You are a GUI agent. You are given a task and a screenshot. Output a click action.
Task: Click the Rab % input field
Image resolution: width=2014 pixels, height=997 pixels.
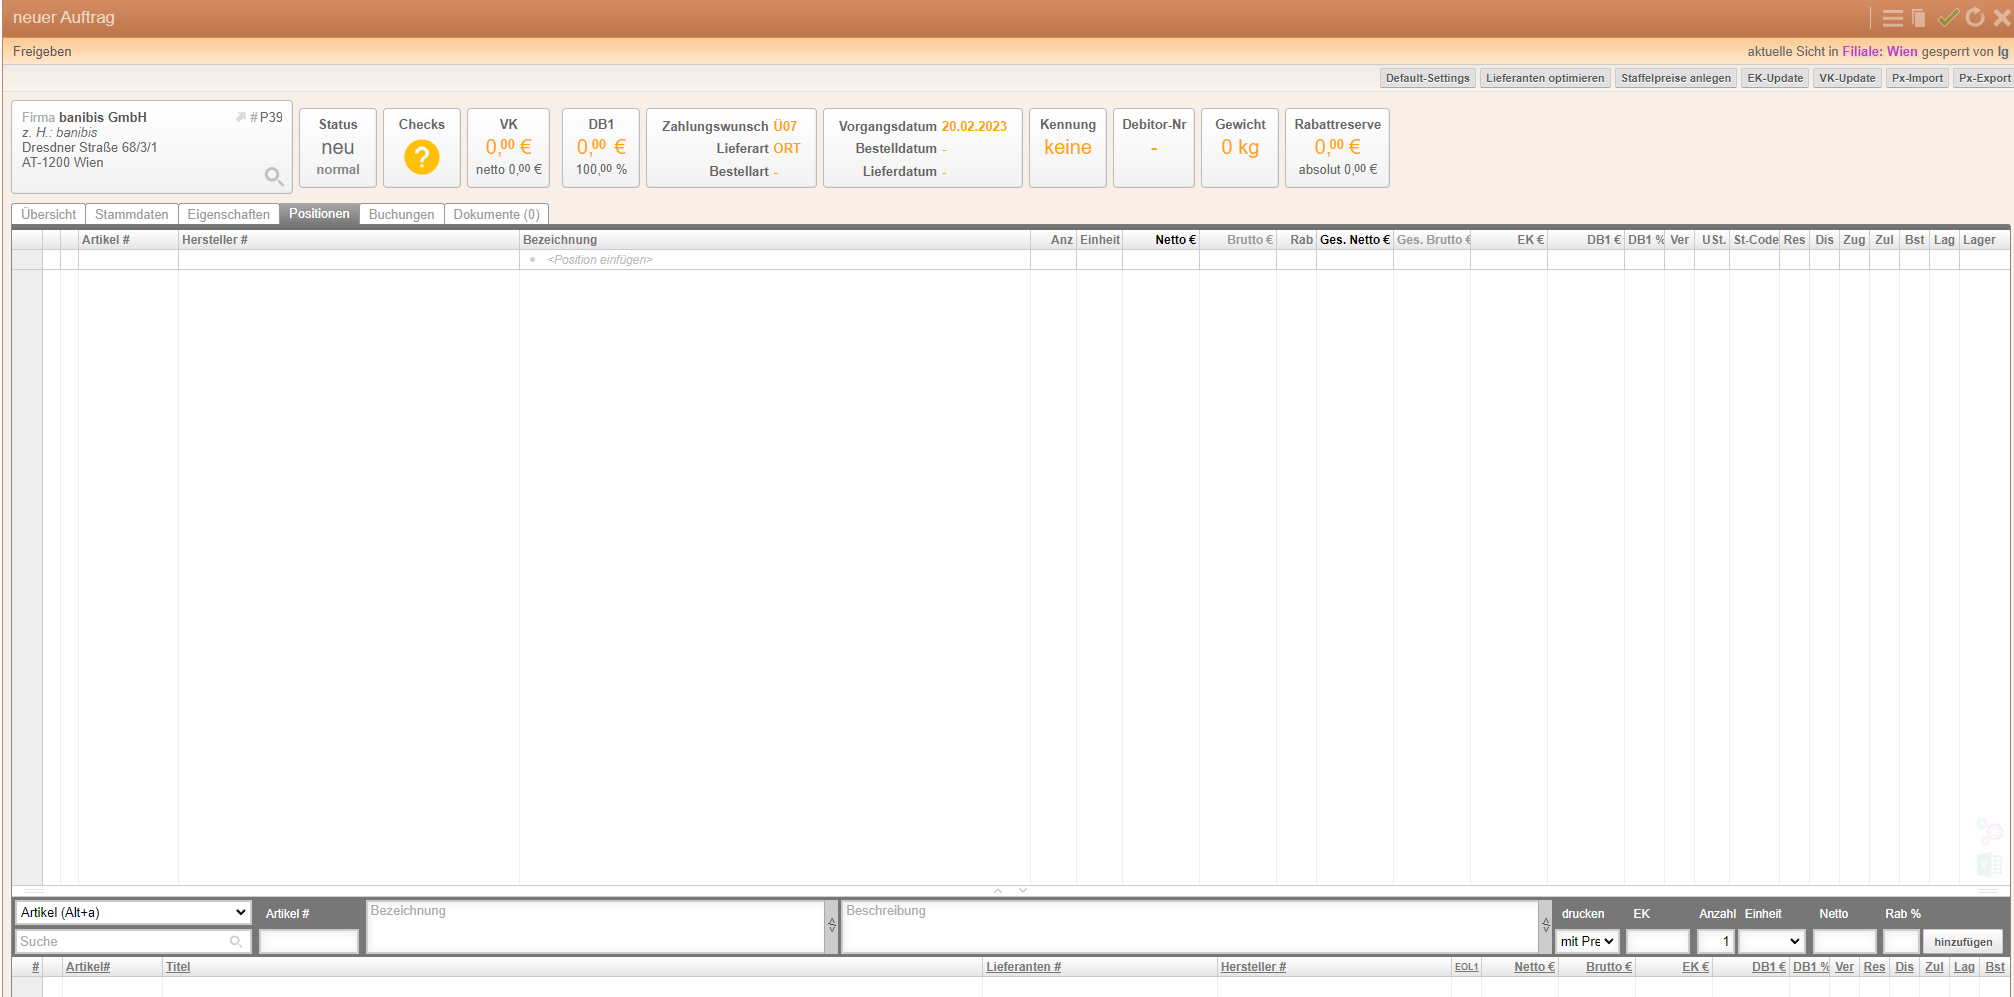tap(1901, 941)
